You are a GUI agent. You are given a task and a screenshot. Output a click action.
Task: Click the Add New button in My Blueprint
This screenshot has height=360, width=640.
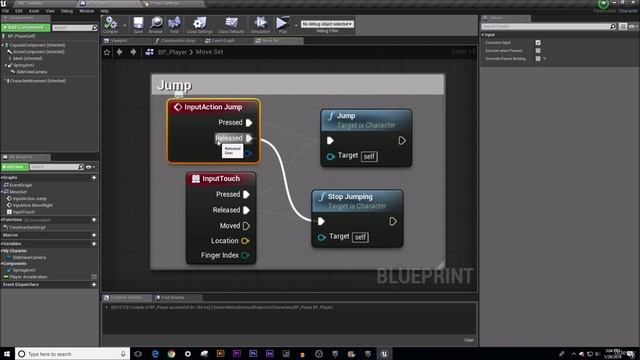coord(15,167)
